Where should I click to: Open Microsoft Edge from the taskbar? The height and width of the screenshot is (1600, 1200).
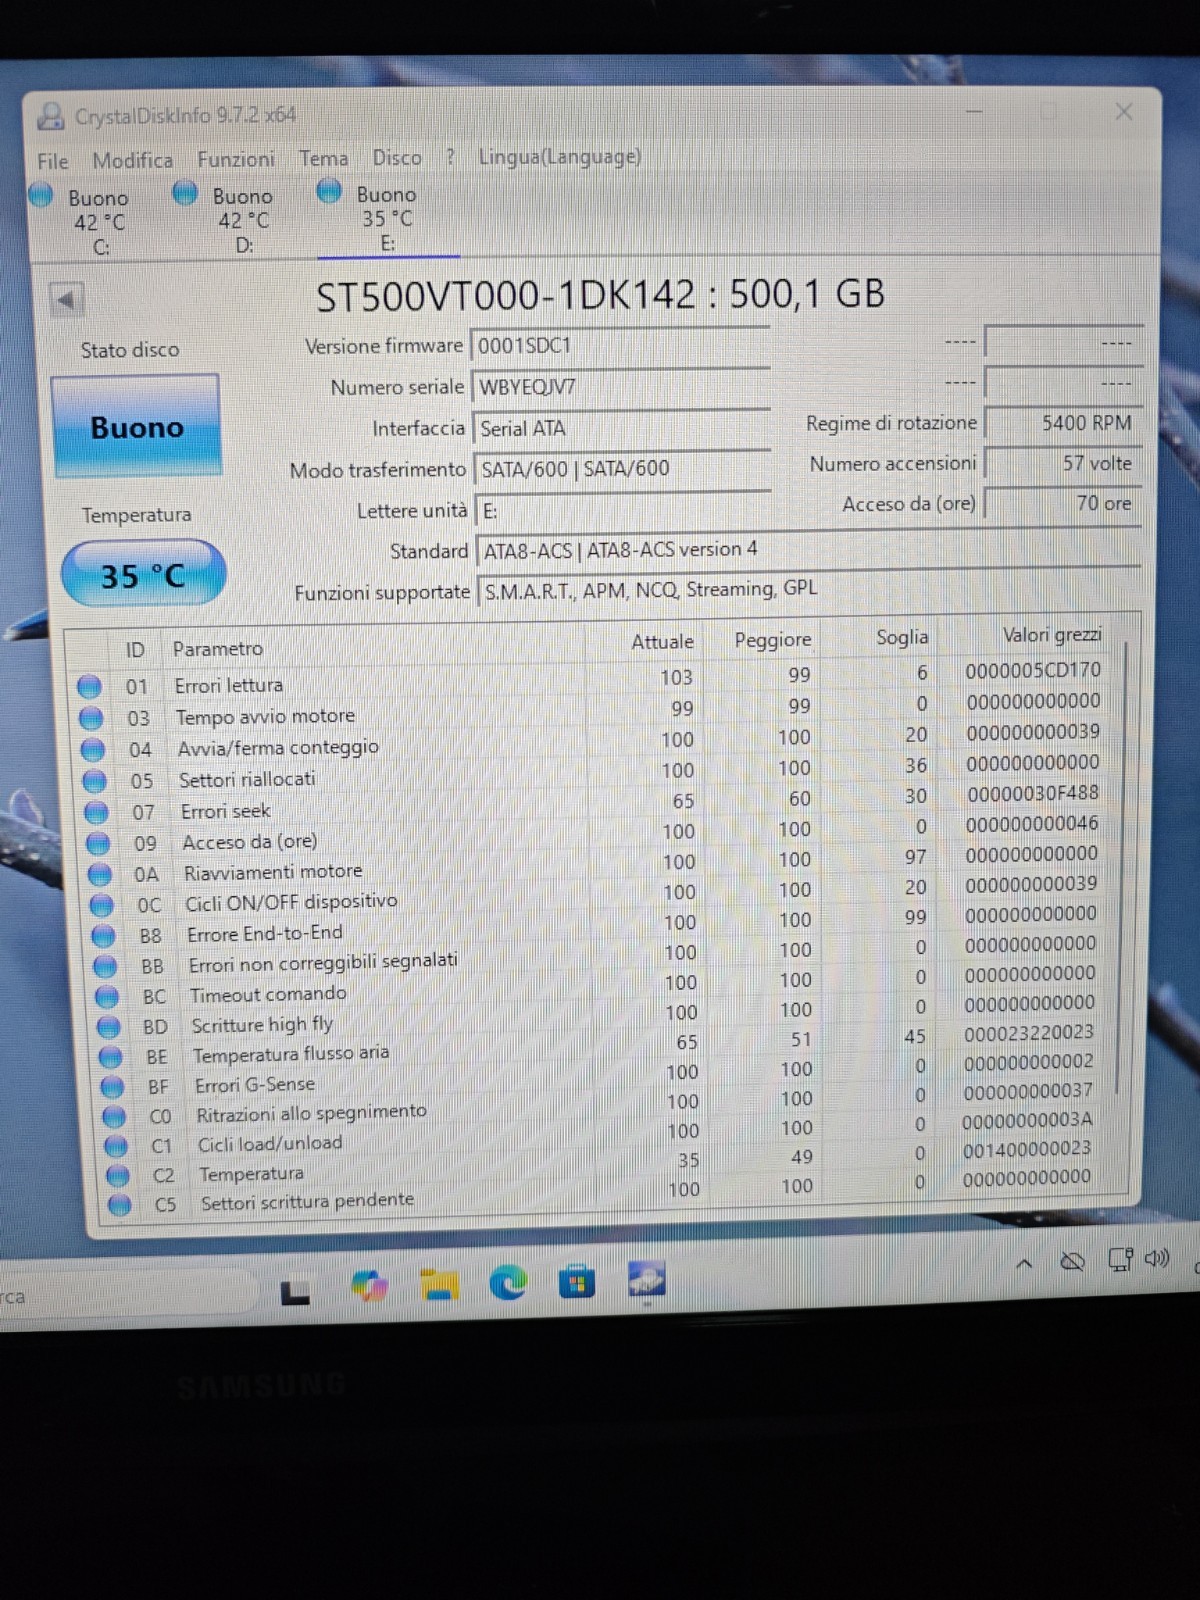coord(508,1283)
